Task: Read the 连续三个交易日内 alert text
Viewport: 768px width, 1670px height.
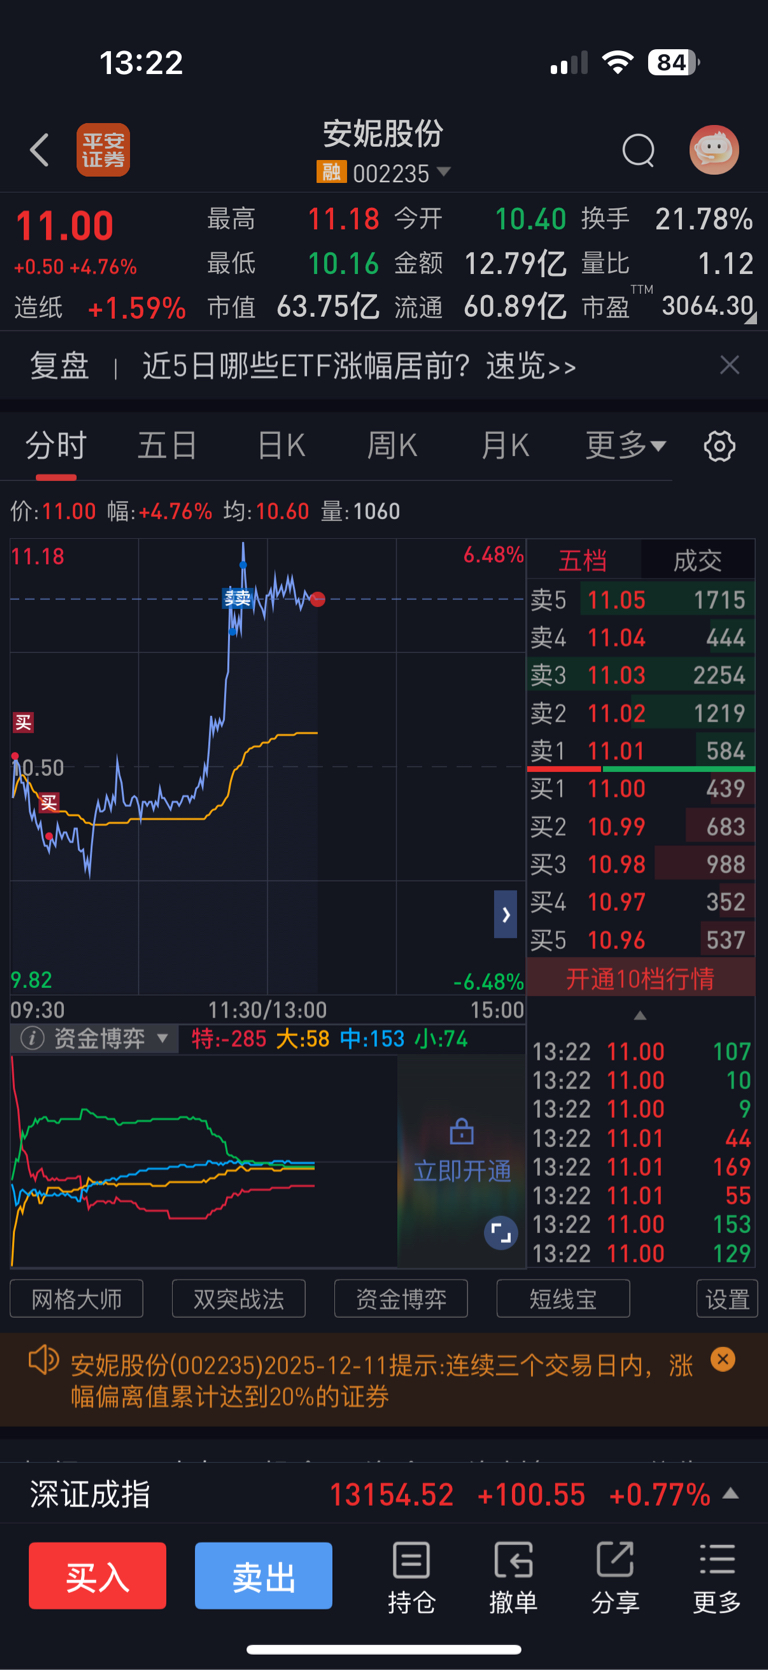Action: (x=381, y=1380)
